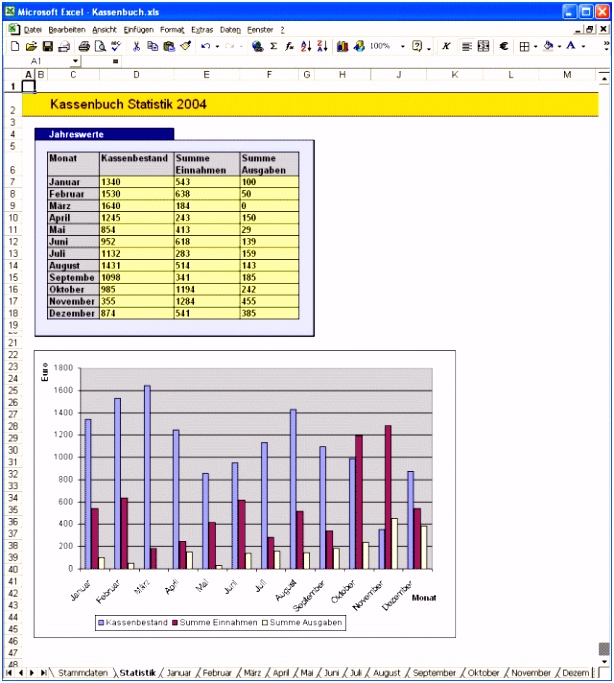The height and width of the screenshot is (683, 614).
Task: Open the function wizard fx icon
Action: (x=290, y=46)
